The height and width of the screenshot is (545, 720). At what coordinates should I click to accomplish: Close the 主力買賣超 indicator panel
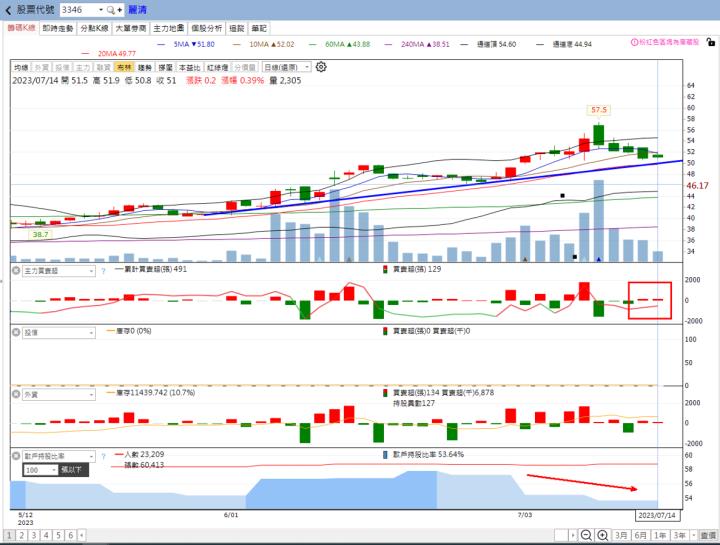16,271
